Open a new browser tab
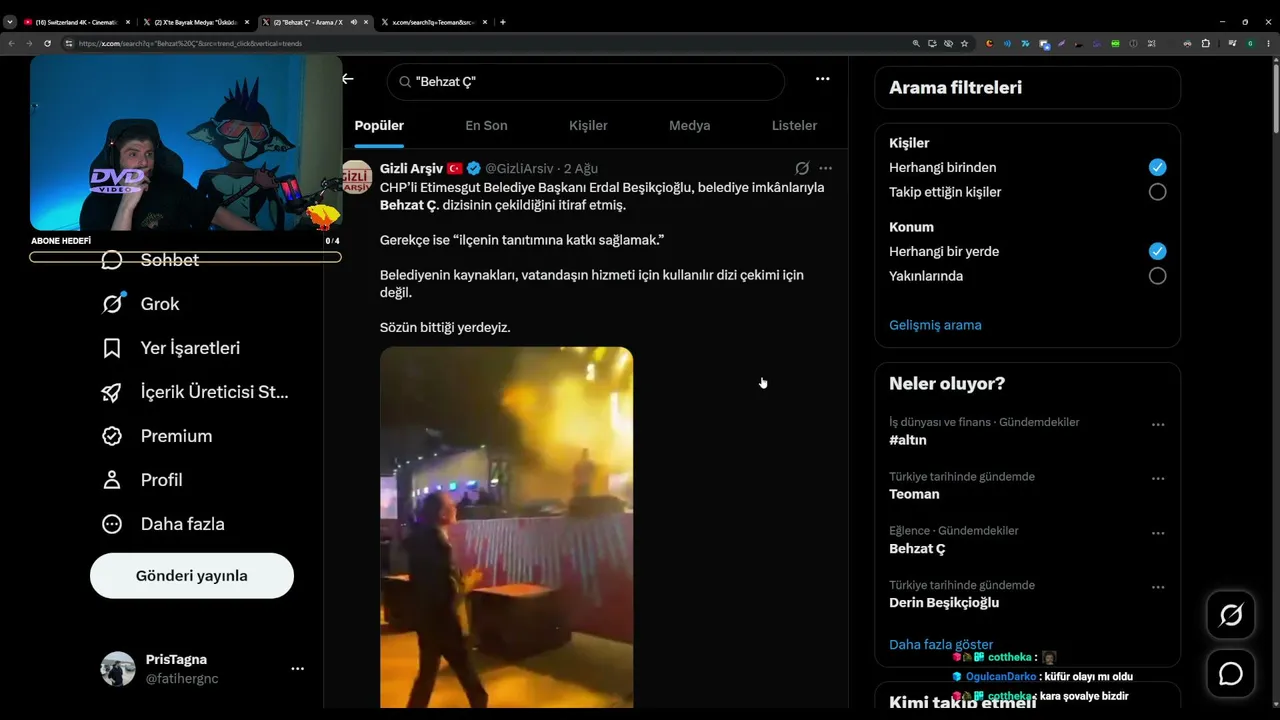The image size is (1280, 720). pyautogui.click(x=502, y=22)
